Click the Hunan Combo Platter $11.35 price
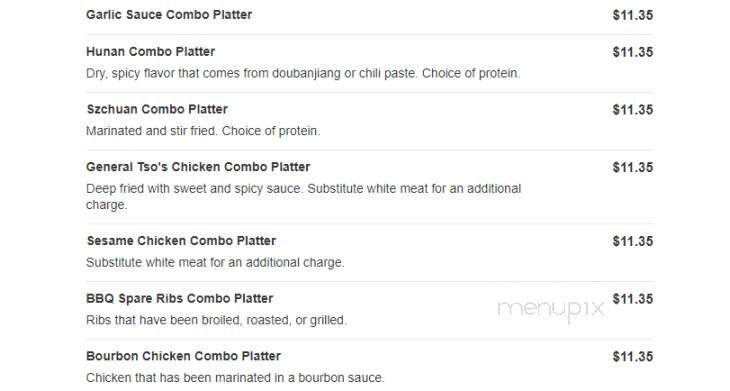The image size is (730, 391). click(x=633, y=52)
